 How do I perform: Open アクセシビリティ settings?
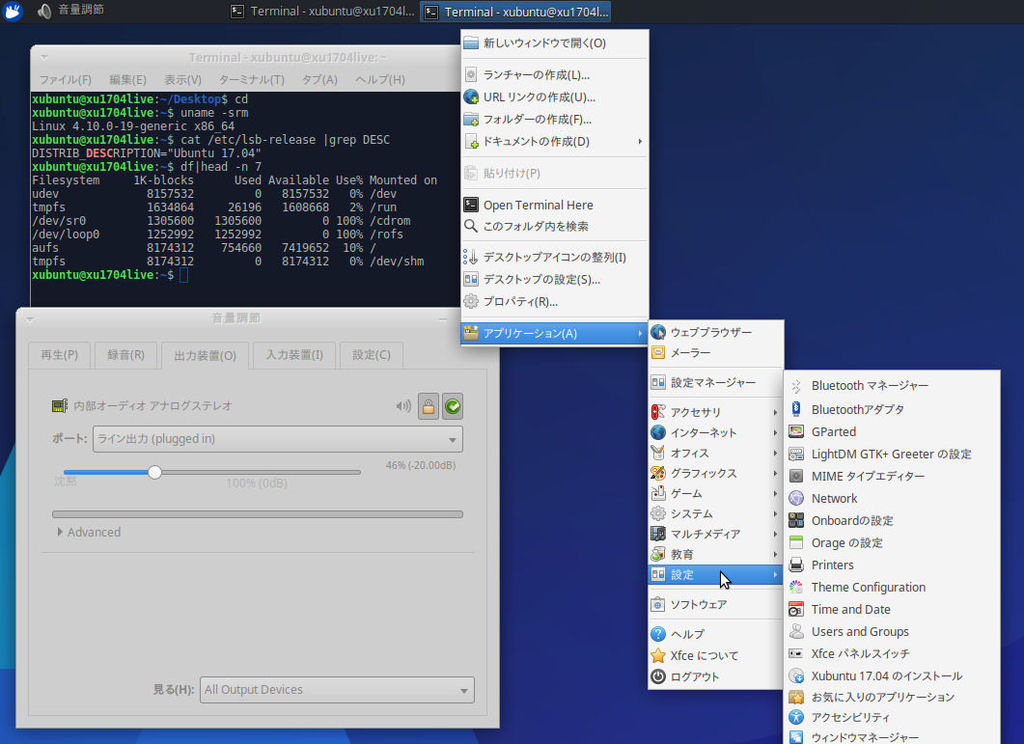click(x=891, y=717)
